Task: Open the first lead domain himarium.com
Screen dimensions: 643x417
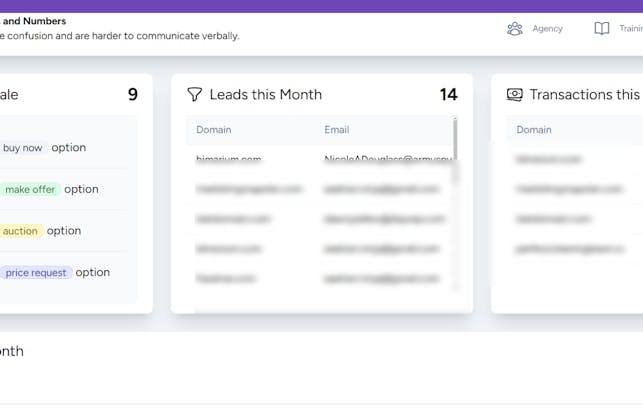Action: pyautogui.click(x=229, y=160)
